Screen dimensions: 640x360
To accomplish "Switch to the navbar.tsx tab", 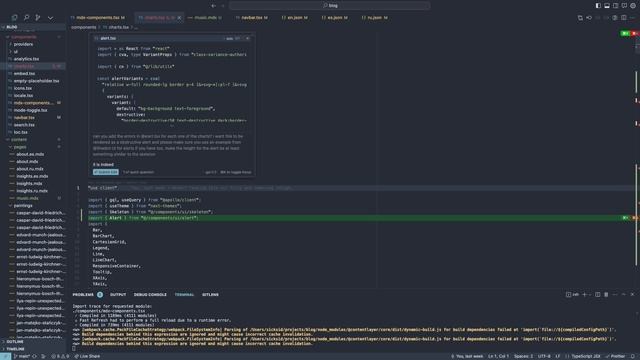I will point(252,18).
